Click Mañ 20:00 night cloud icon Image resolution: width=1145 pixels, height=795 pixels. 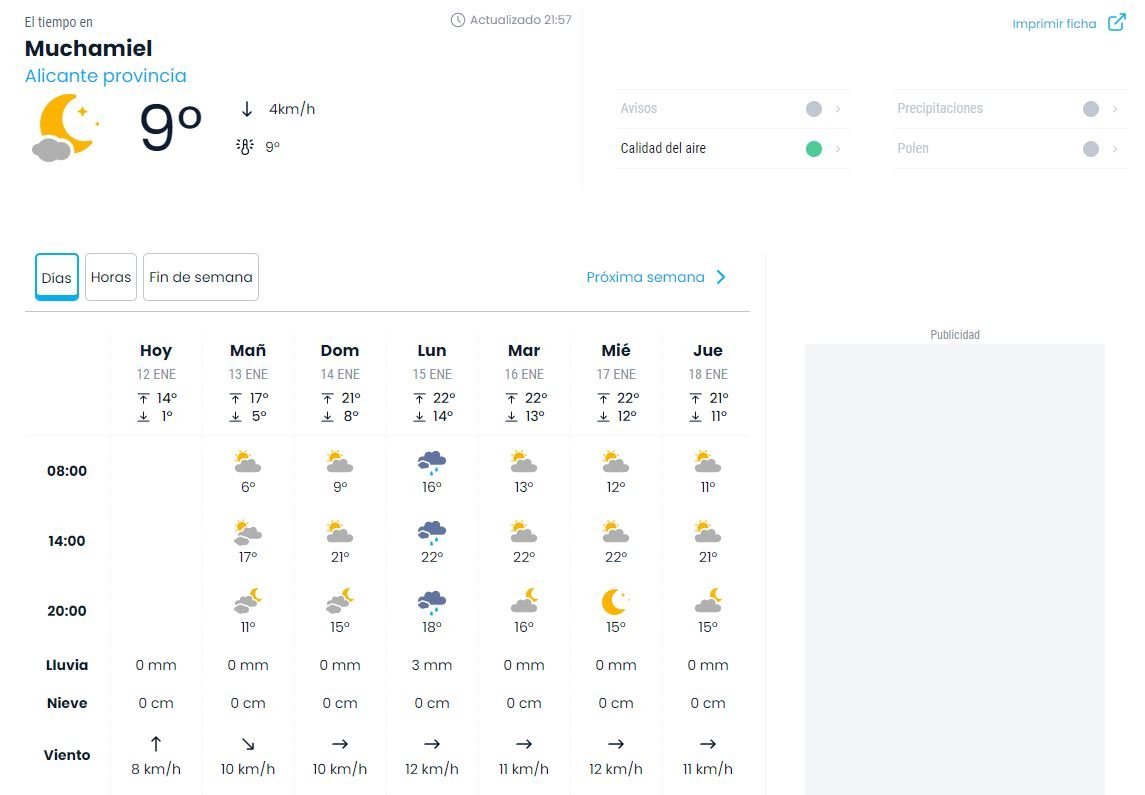pyautogui.click(x=248, y=601)
